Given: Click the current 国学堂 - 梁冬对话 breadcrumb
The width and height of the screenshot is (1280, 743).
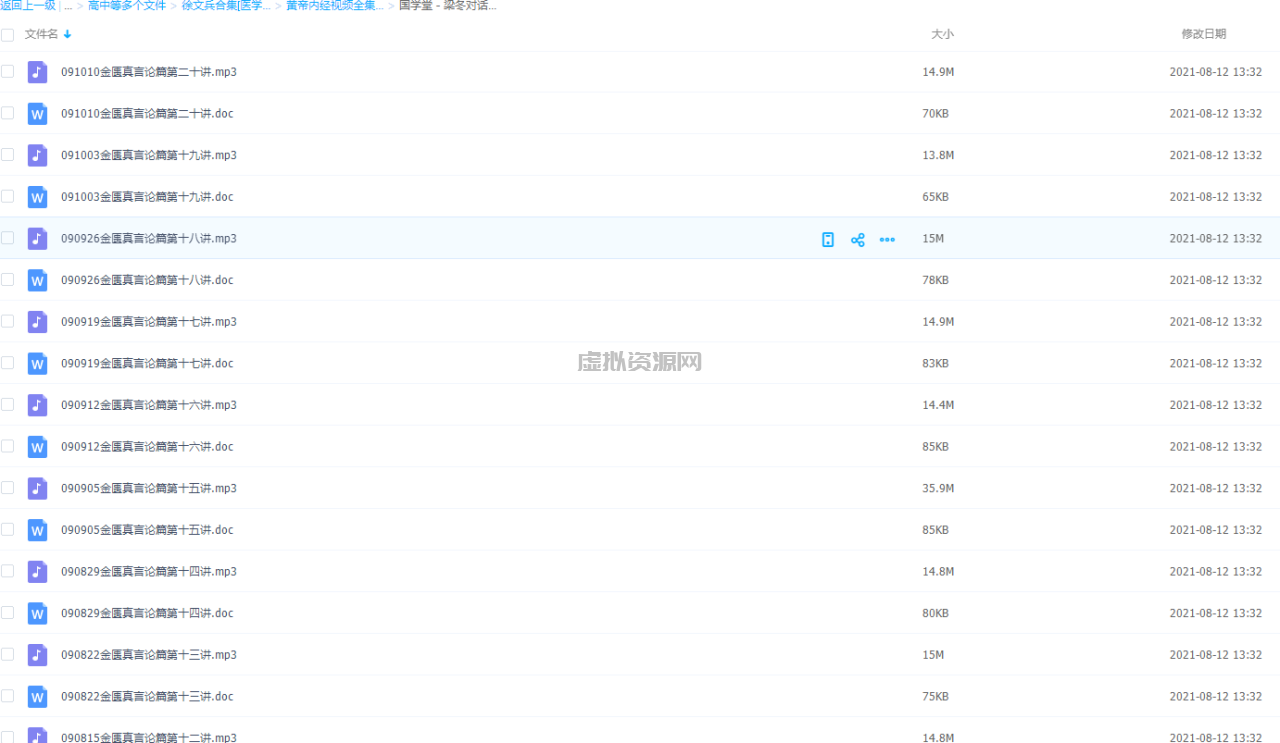Looking at the screenshot, I should [x=448, y=5].
